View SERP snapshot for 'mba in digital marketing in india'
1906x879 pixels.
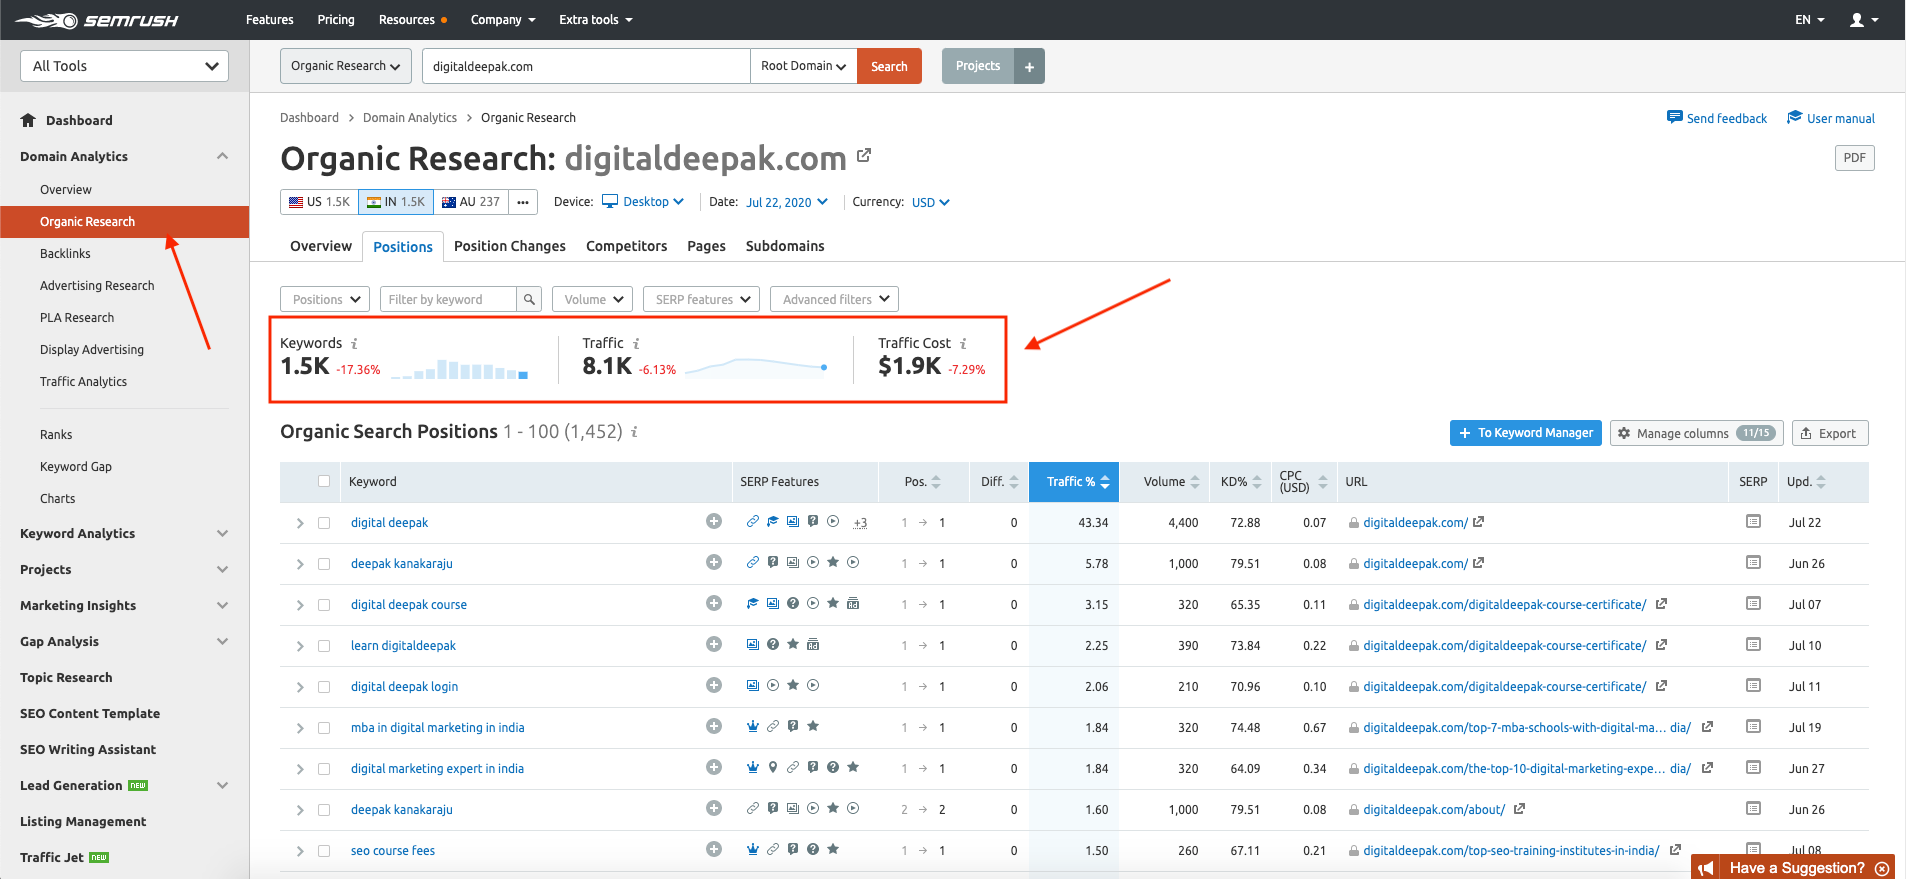(x=1753, y=726)
